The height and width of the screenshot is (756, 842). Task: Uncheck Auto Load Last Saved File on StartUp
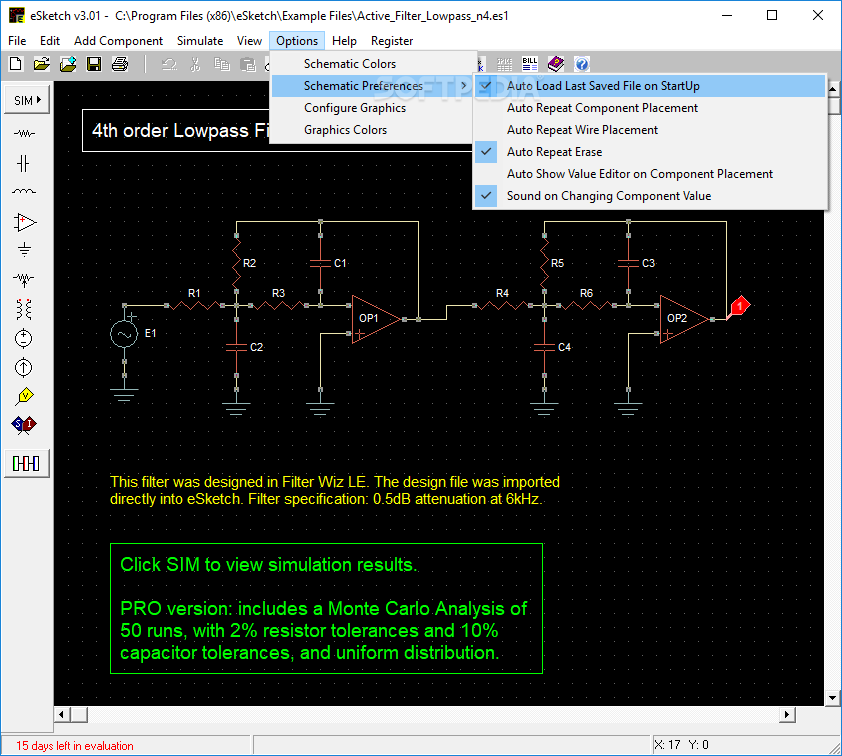(649, 86)
